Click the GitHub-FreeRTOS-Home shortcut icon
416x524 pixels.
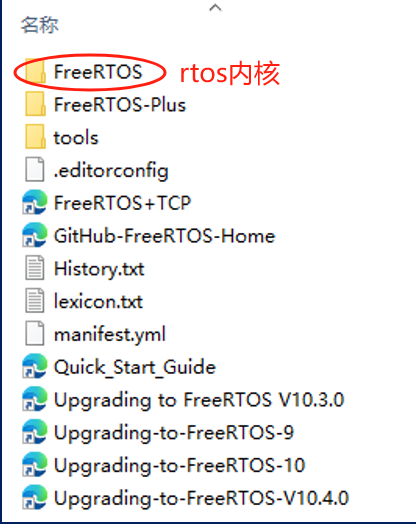tap(34, 235)
